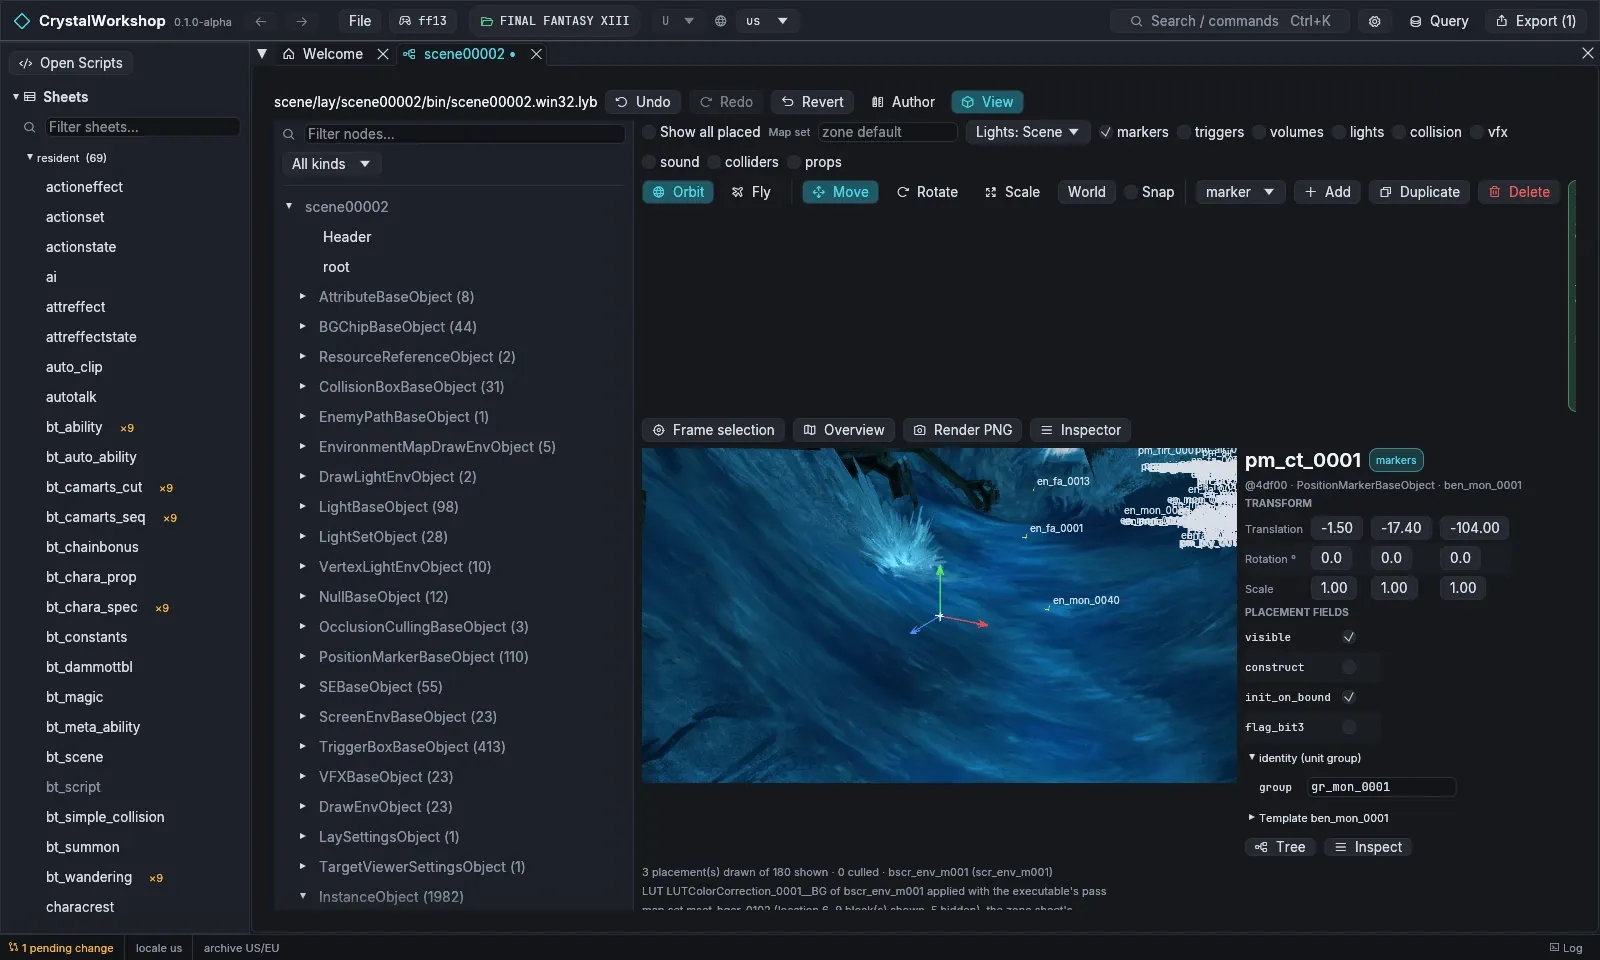Enable the triggers layer checkbox
This screenshot has width=1600, height=960.
point(1184,132)
